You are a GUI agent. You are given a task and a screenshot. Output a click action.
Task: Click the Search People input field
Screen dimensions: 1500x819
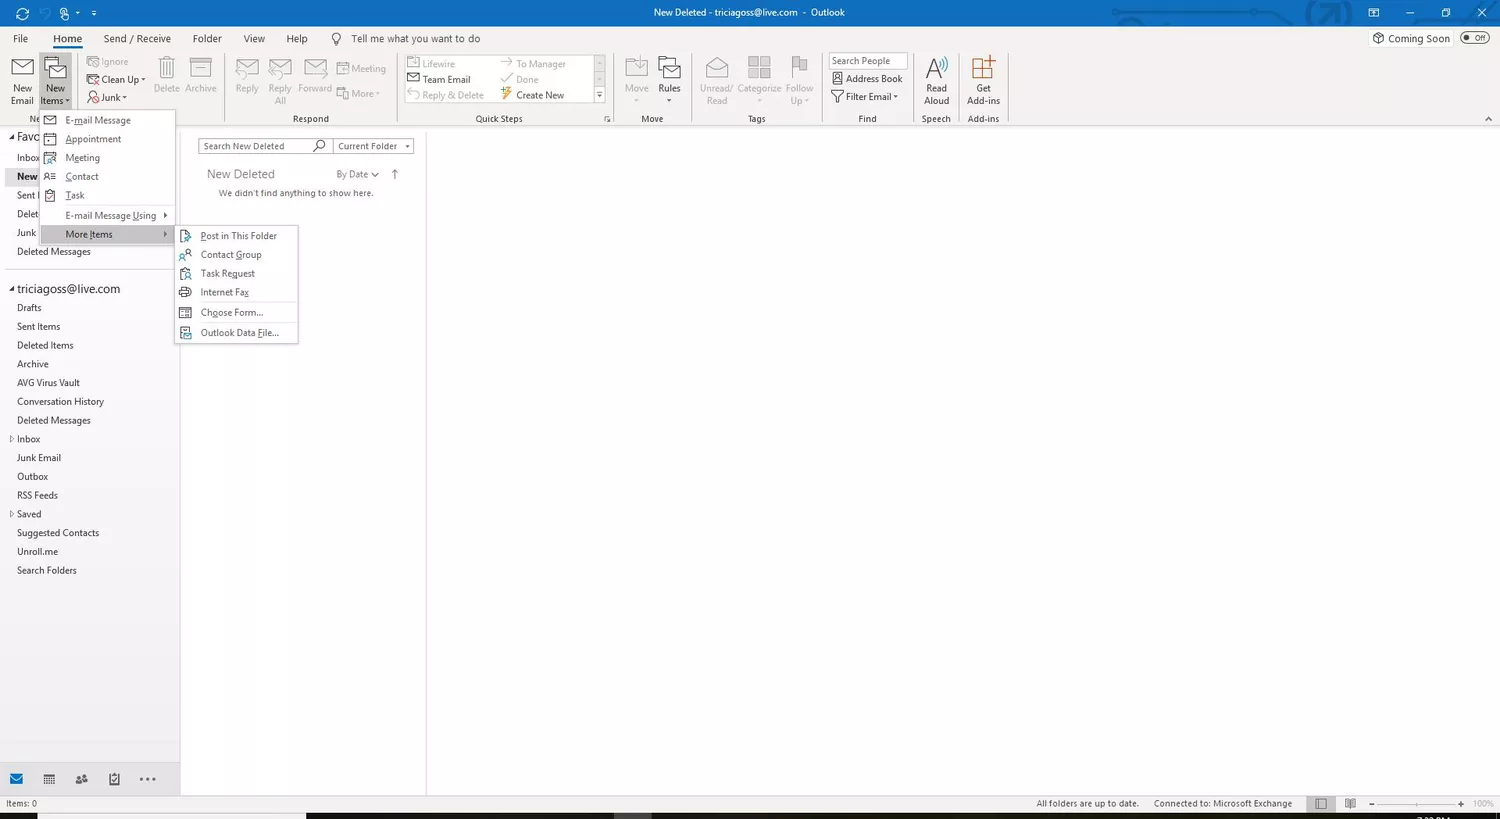tap(868, 61)
